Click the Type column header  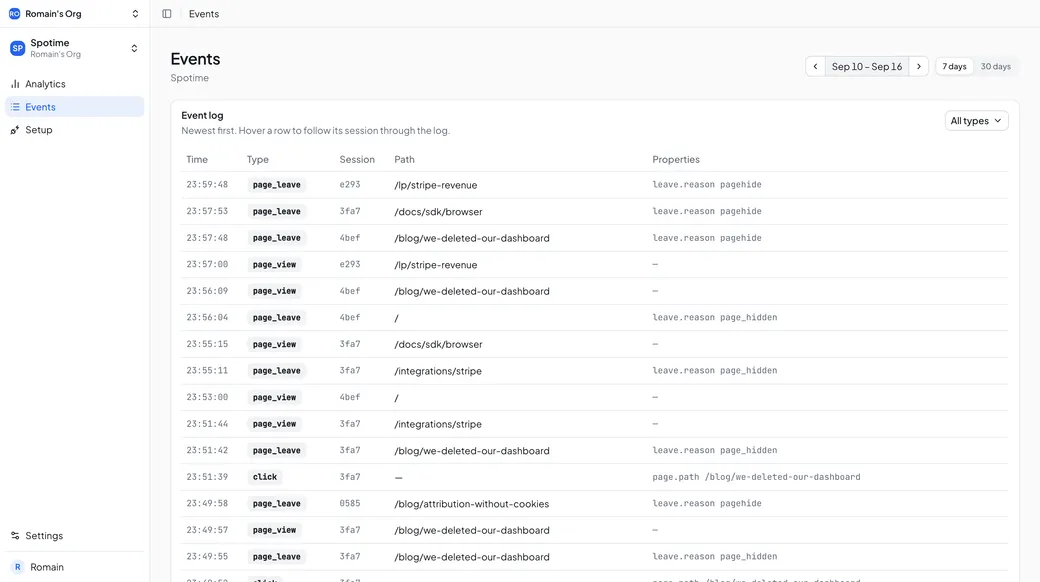point(257,159)
